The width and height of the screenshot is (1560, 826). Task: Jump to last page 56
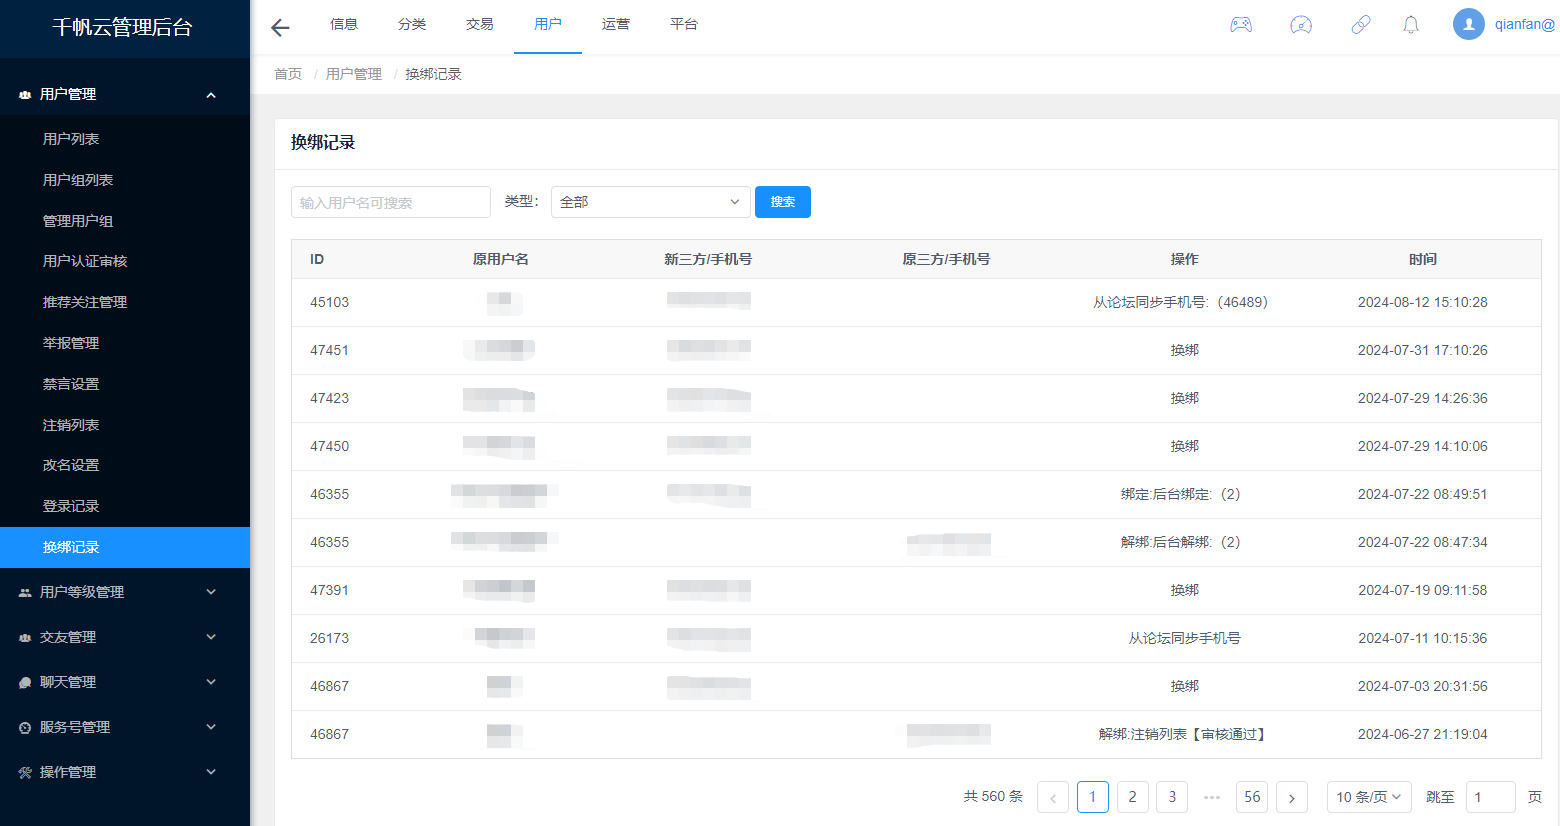1252,797
